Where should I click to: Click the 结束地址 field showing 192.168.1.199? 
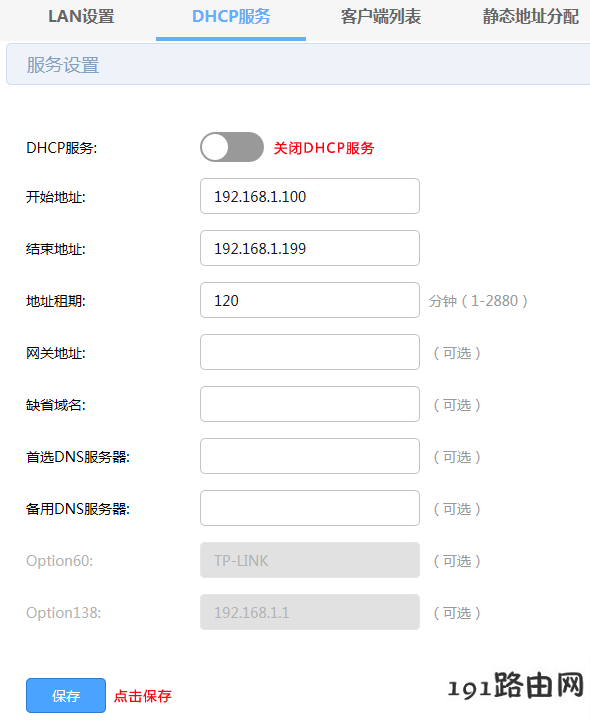tap(310, 248)
